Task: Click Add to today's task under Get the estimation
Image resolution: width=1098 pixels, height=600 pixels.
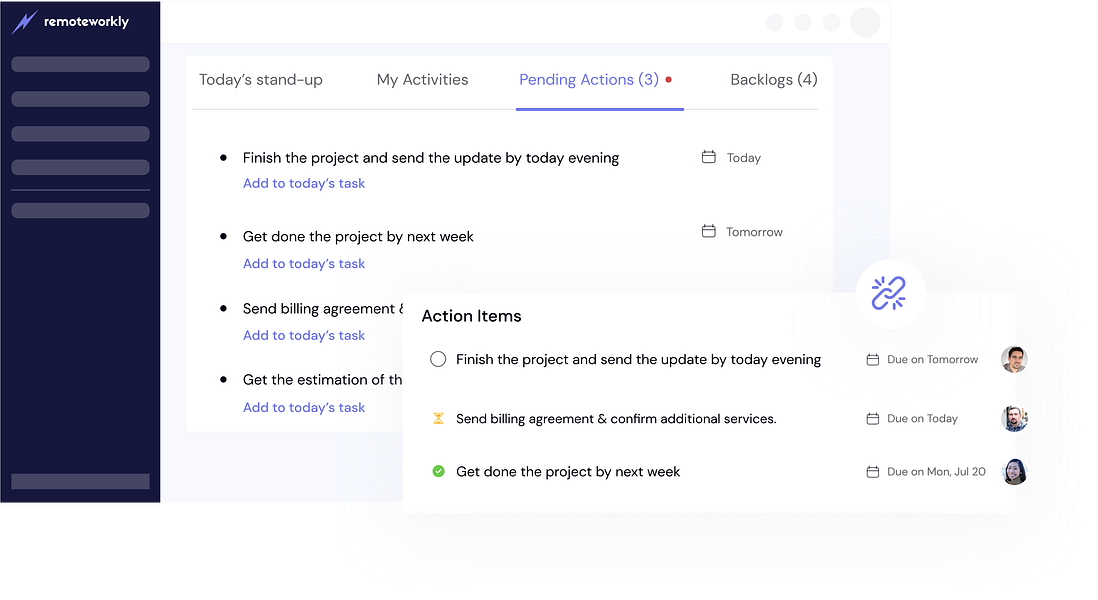Action: coord(304,407)
